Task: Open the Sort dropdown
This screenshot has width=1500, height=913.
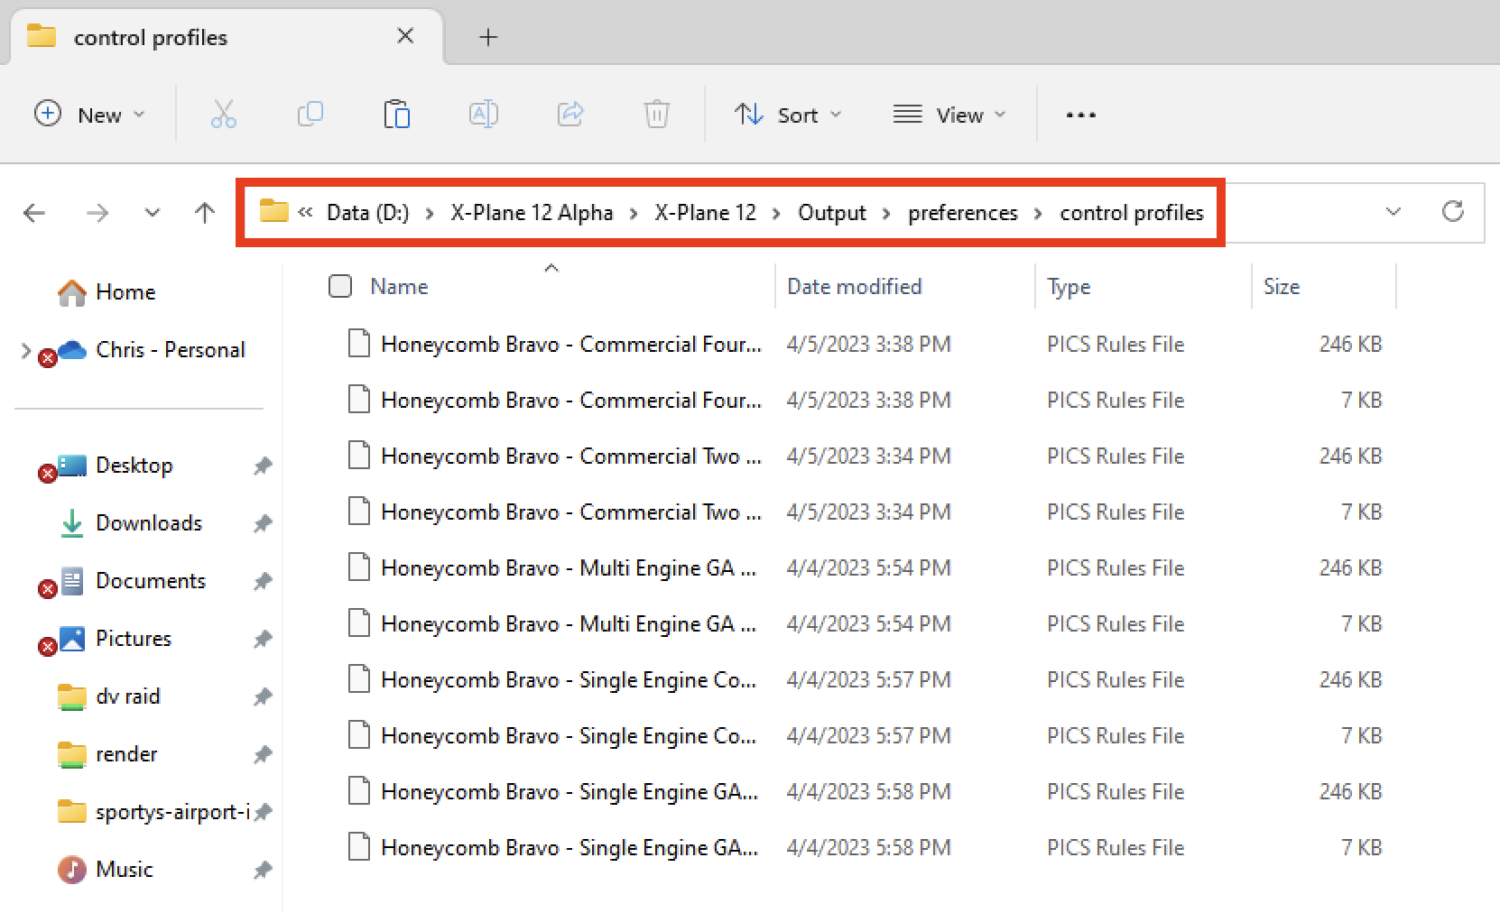Action: [x=788, y=114]
